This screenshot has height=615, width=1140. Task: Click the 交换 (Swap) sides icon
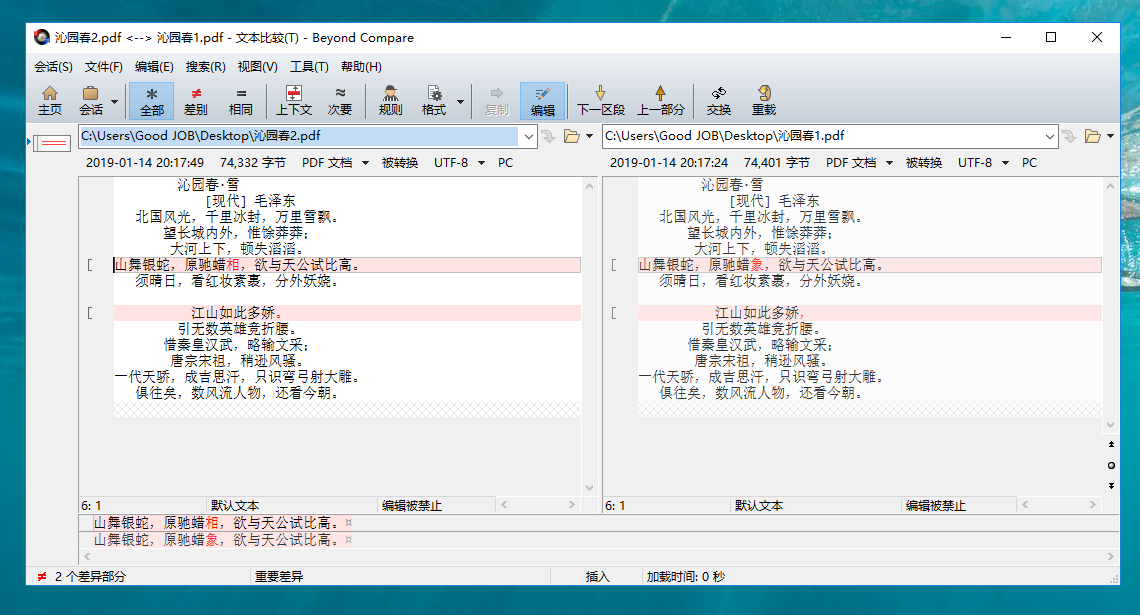click(718, 100)
